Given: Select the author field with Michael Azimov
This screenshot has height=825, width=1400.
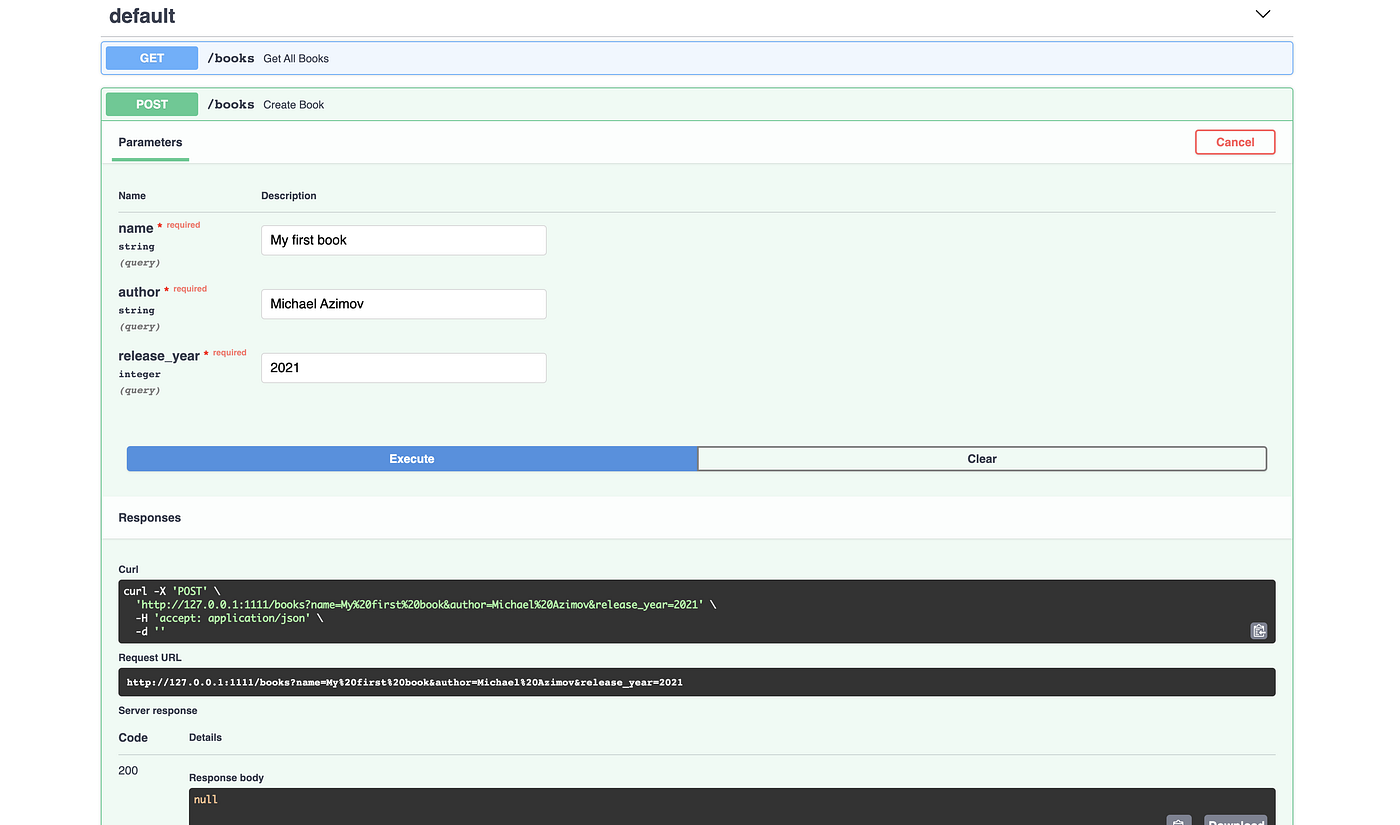Looking at the screenshot, I should coord(403,304).
